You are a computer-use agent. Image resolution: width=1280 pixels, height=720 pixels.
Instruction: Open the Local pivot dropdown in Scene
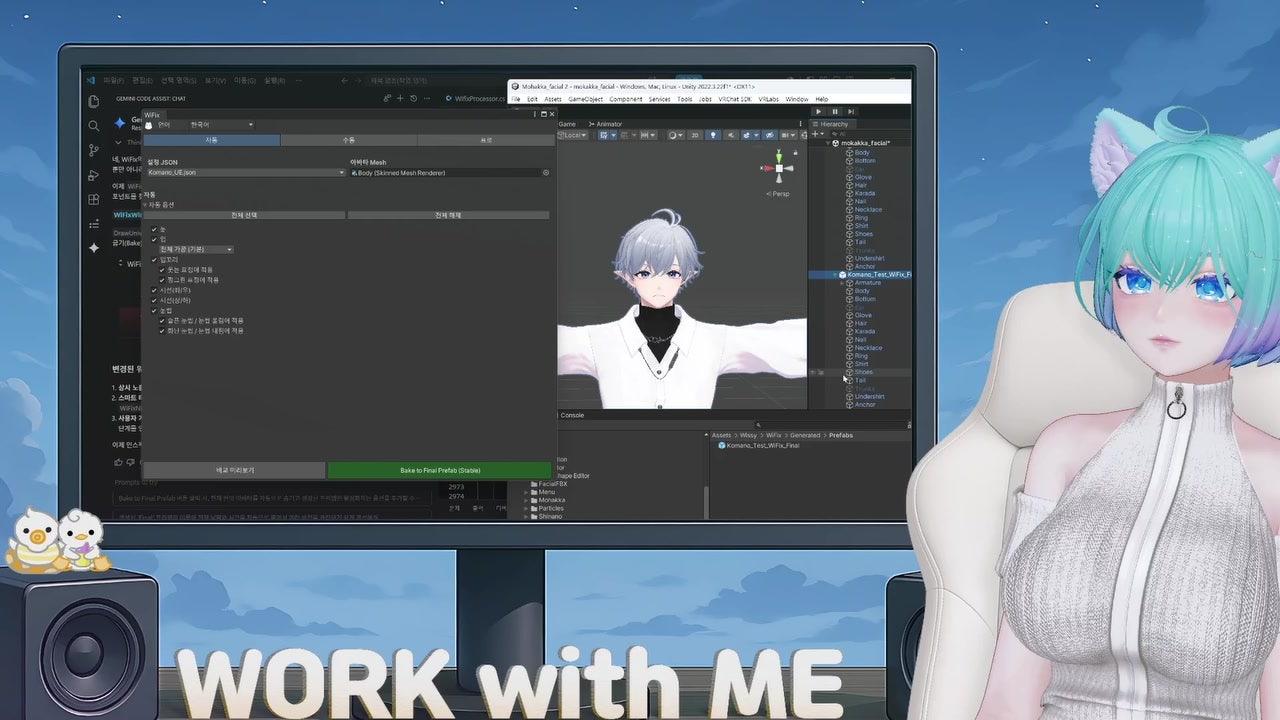click(574, 135)
